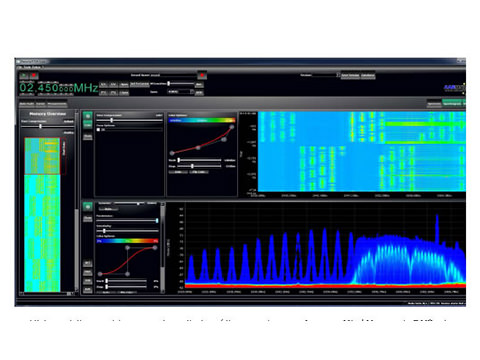Click the button right of the top-right dropdown

click(350, 76)
